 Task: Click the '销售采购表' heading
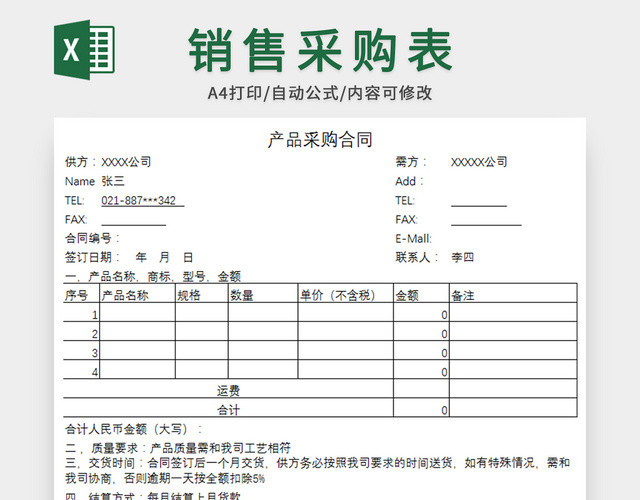320,51
